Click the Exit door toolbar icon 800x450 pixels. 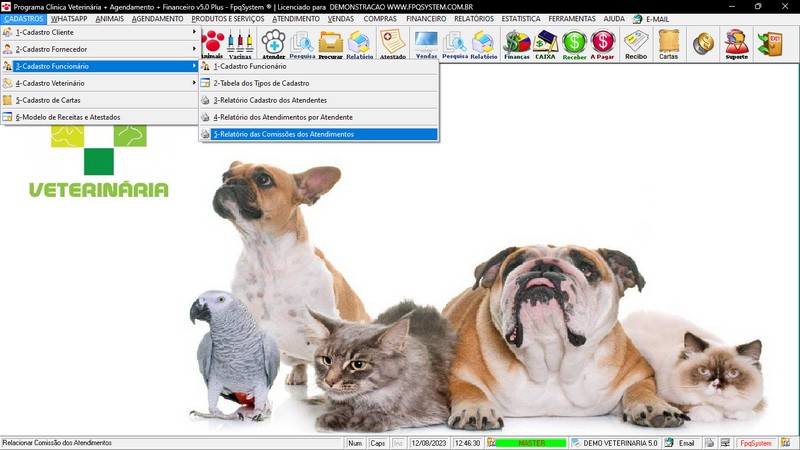(x=770, y=44)
